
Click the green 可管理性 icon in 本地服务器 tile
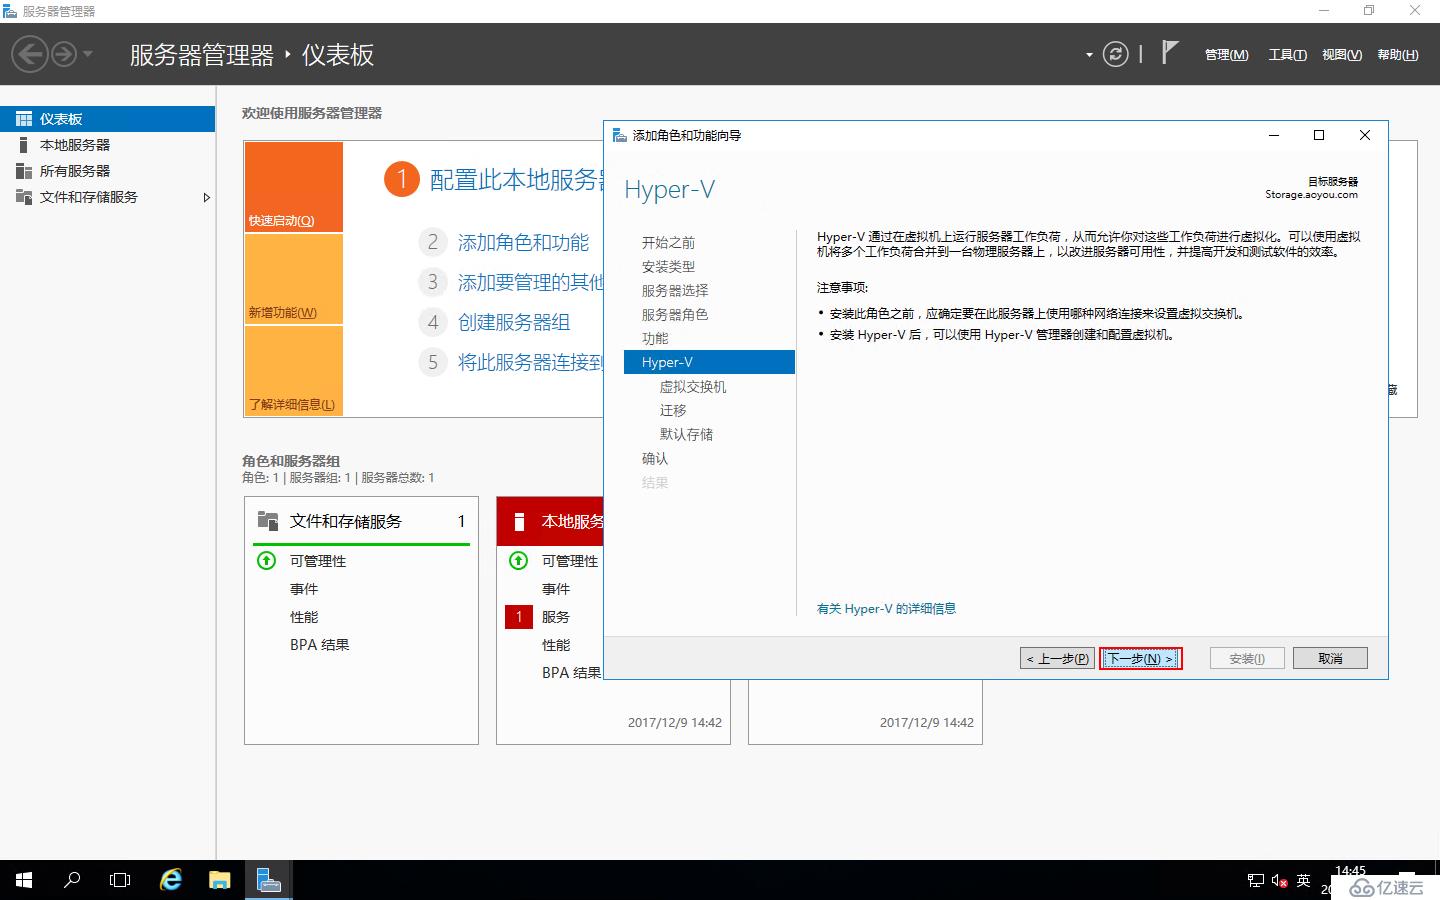pos(519,560)
